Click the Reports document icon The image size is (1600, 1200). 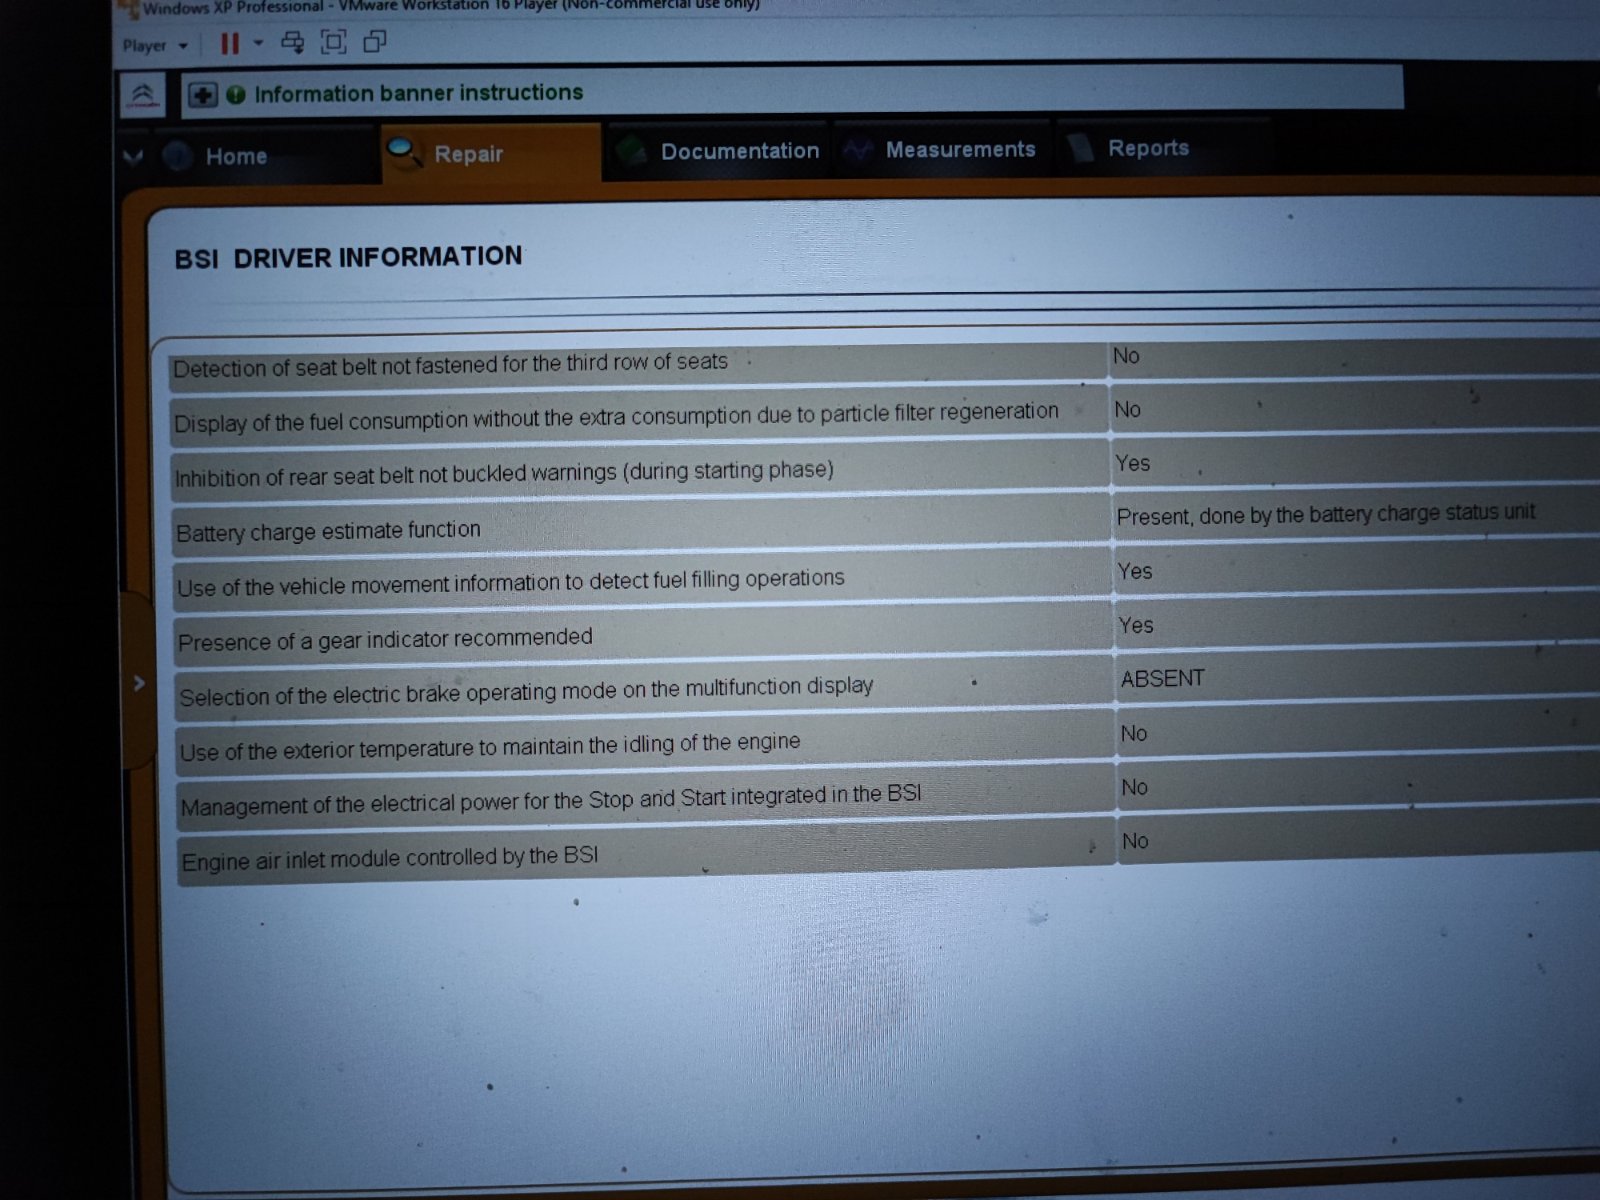tap(1081, 148)
